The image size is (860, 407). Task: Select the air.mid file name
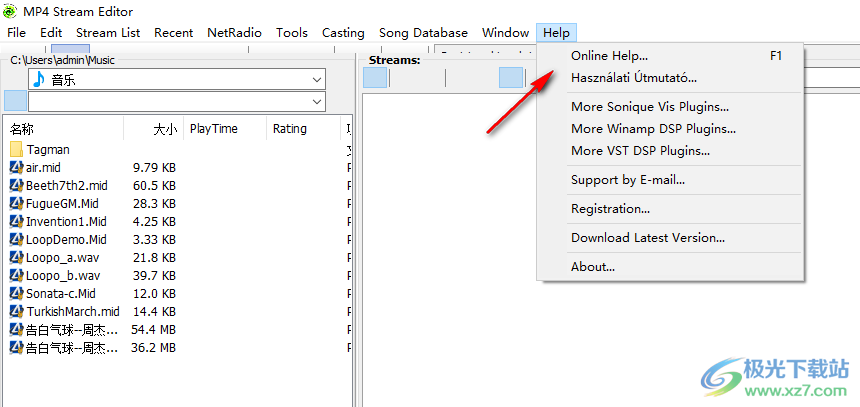(43, 167)
